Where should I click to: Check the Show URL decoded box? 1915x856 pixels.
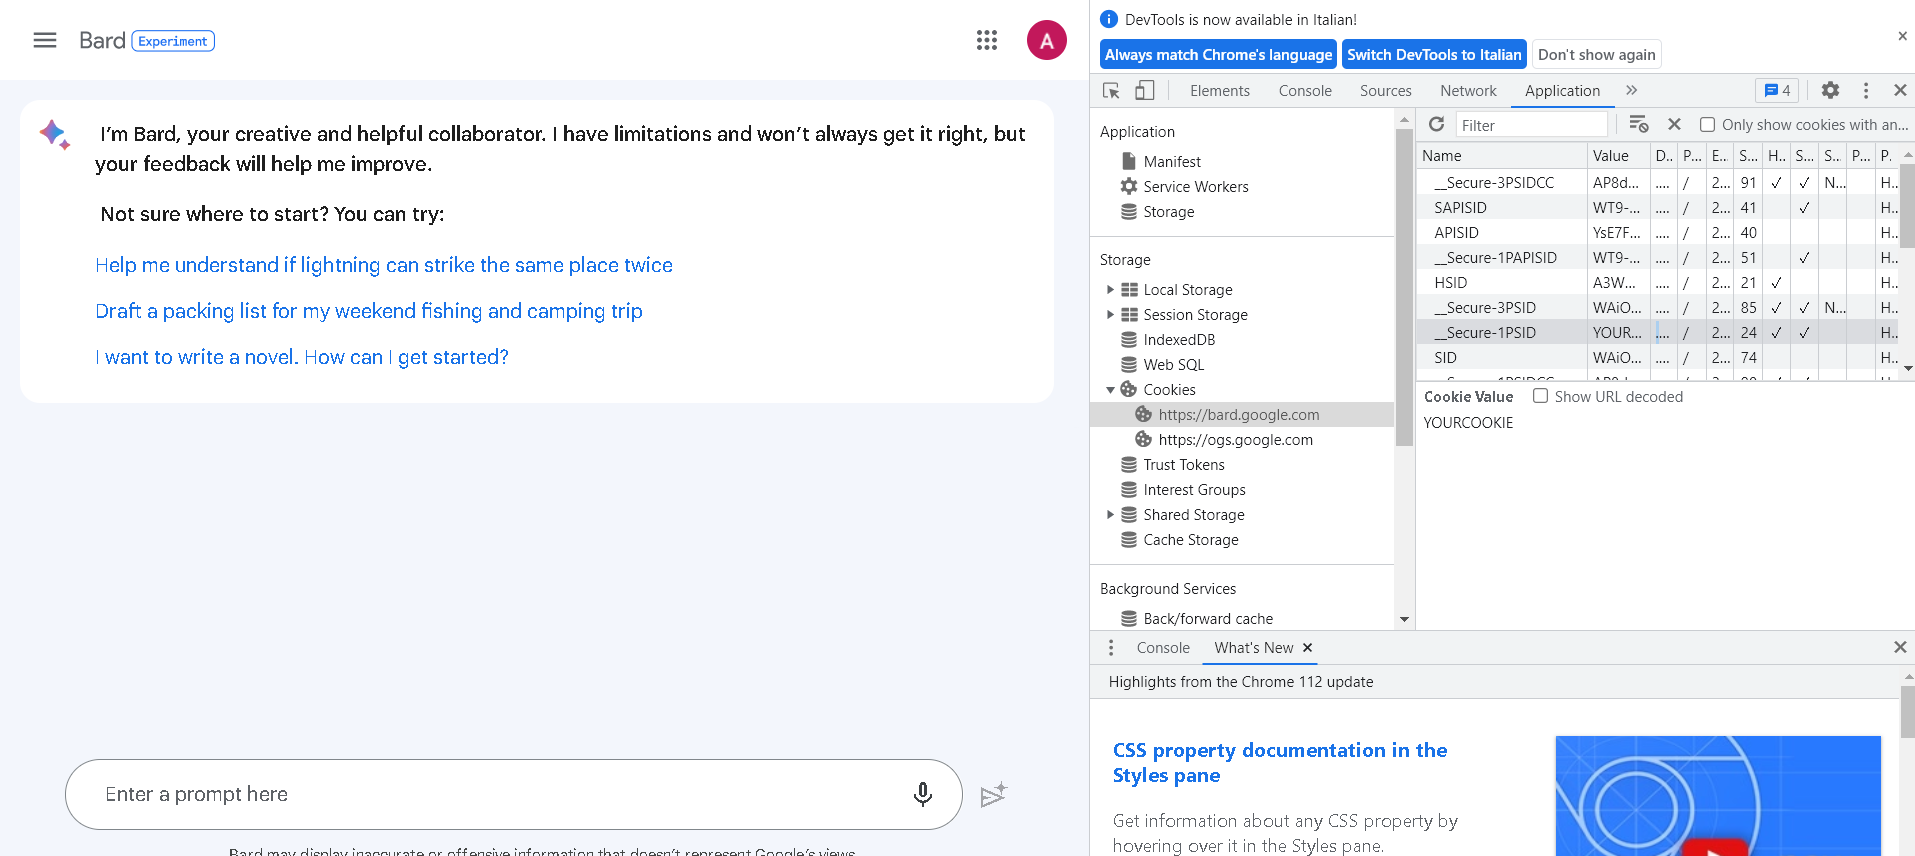1541,396
